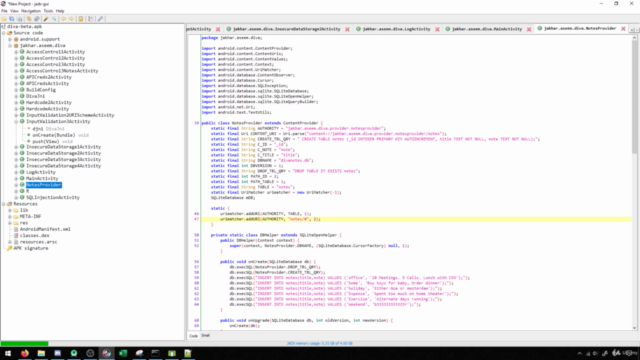640x360 pixels.
Task: Open Windows Start menu
Action: click(x=8, y=353)
